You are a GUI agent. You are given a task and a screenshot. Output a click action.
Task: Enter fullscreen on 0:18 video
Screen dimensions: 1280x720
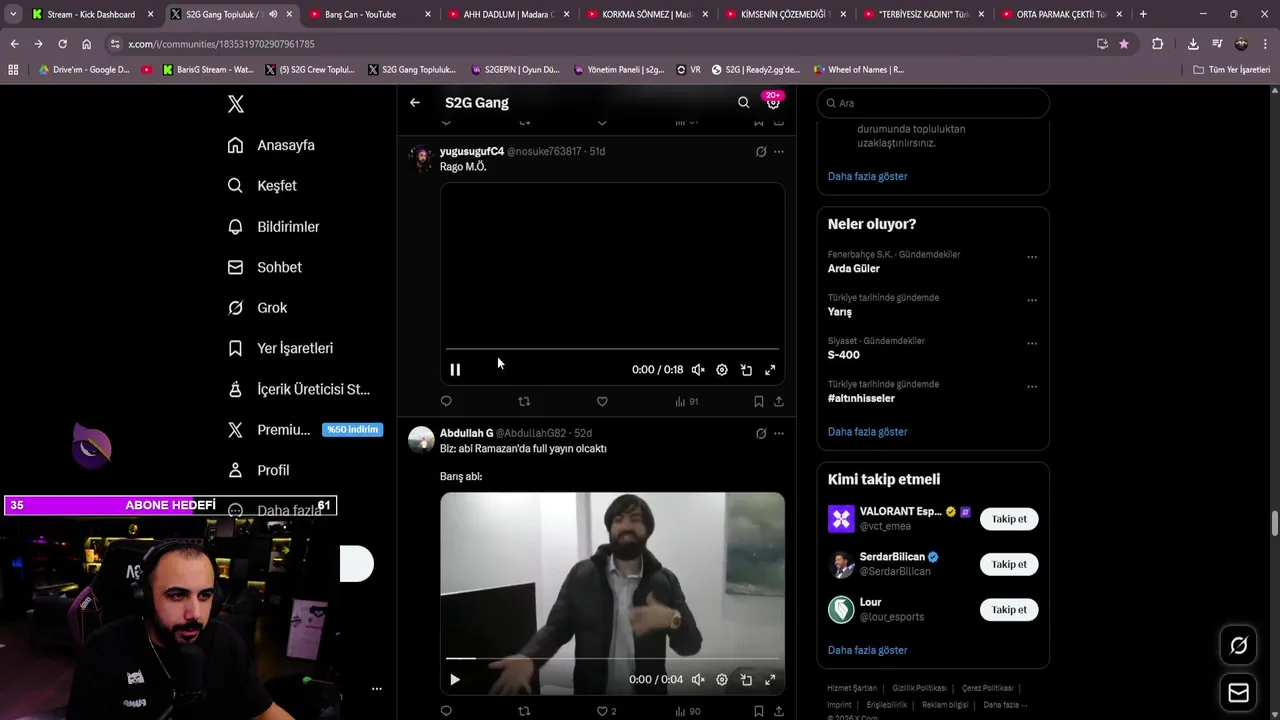tap(770, 370)
